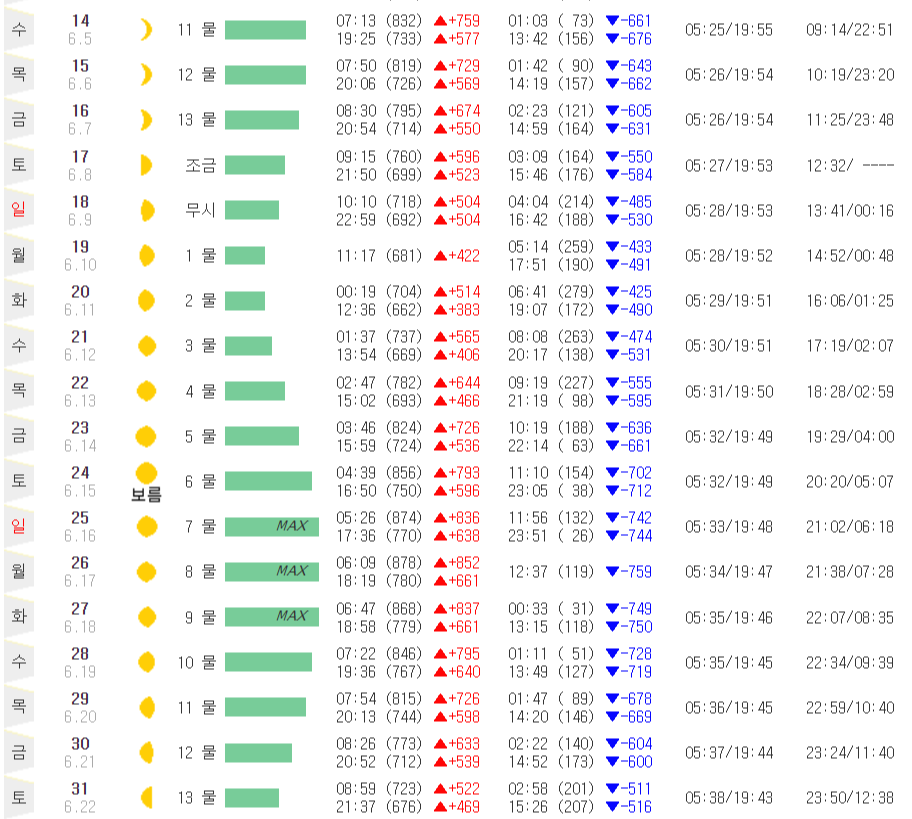The height and width of the screenshot is (819, 912).
Task: Click the moon phase icon for day 30
Action: click(x=147, y=752)
